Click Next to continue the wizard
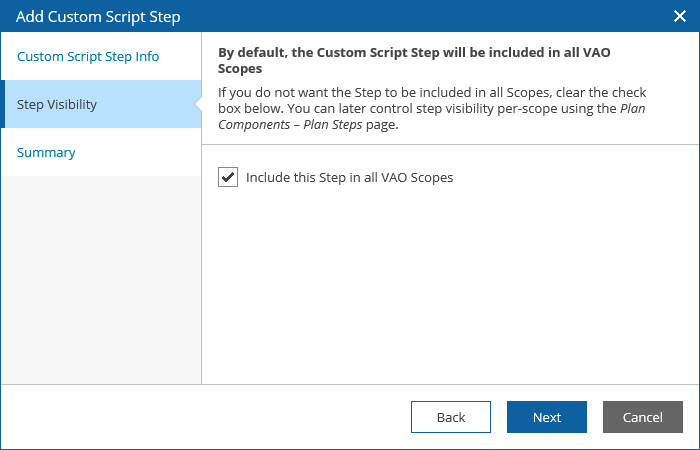The image size is (700, 450). (546, 417)
